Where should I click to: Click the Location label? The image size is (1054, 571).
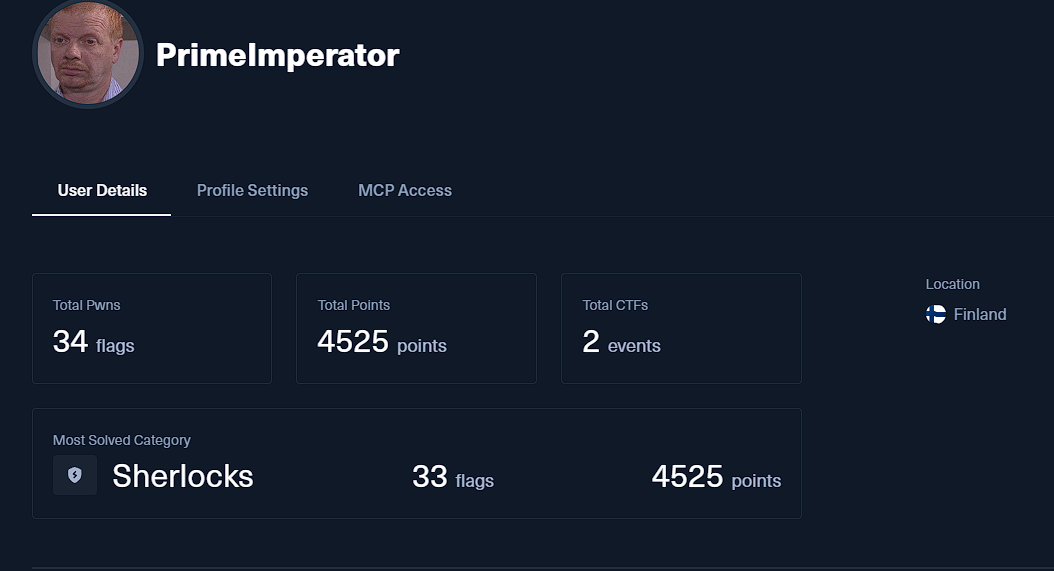point(953,284)
